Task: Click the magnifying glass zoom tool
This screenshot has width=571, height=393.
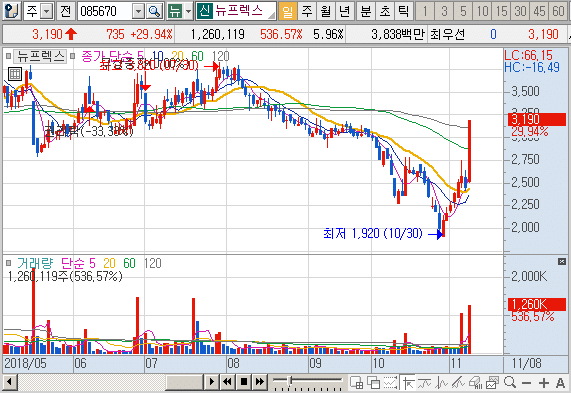Action: point(510,382)
